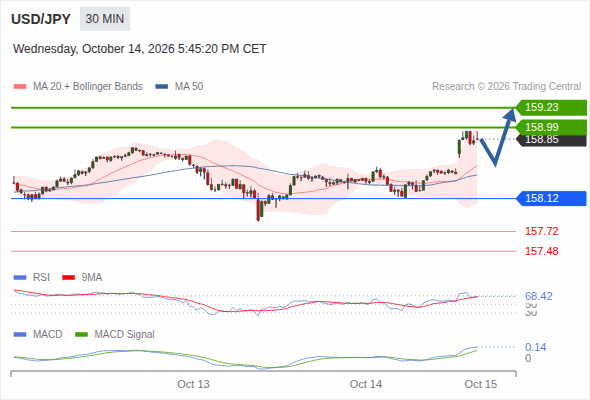Image resolution: width=590 pixels, height=400 pixels.
Task: Click the 158.85 current price tag
Action: coord(551,140)
